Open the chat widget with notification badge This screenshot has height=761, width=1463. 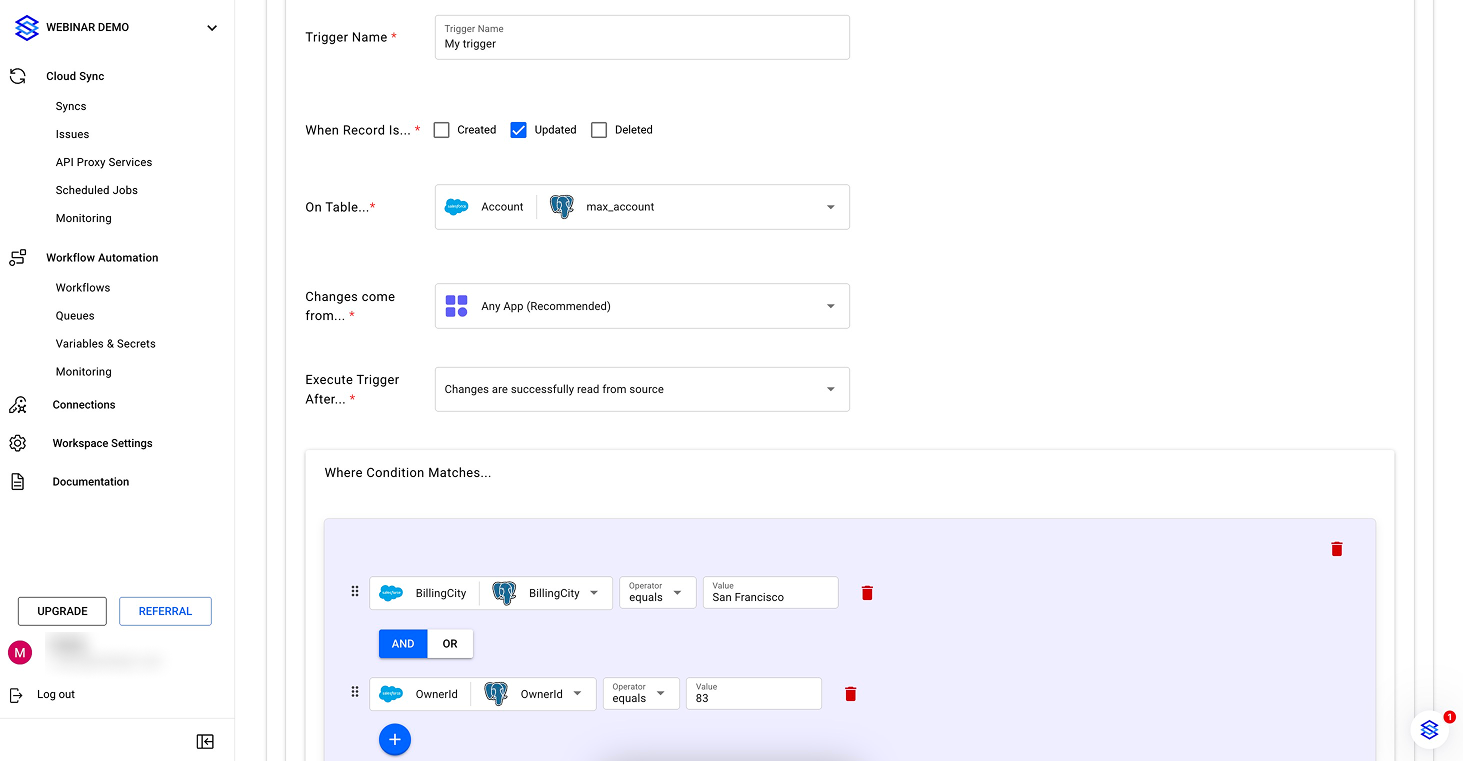coord(1429,730)
